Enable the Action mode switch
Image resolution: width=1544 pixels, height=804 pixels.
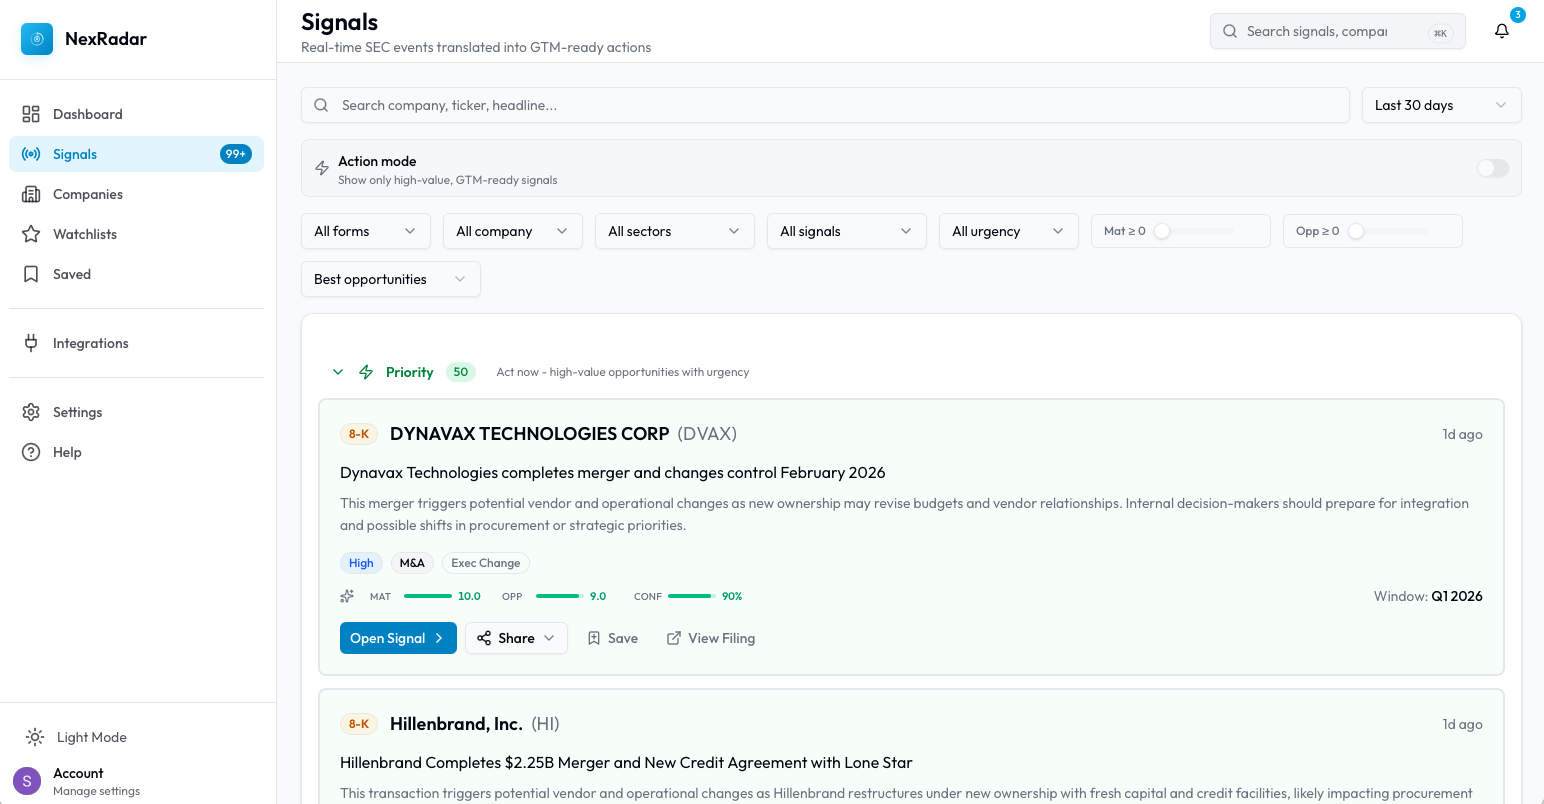[1492, 168]
